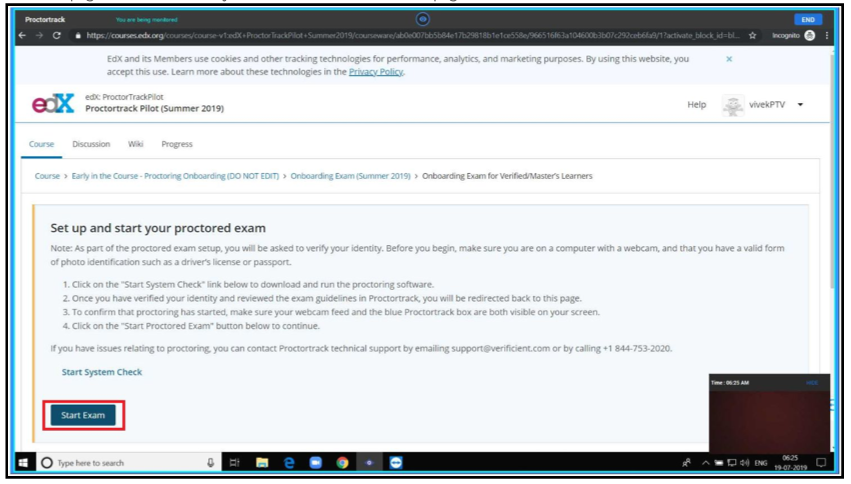
Task: Show hidden system tray icons
Action: click(706, 463)
